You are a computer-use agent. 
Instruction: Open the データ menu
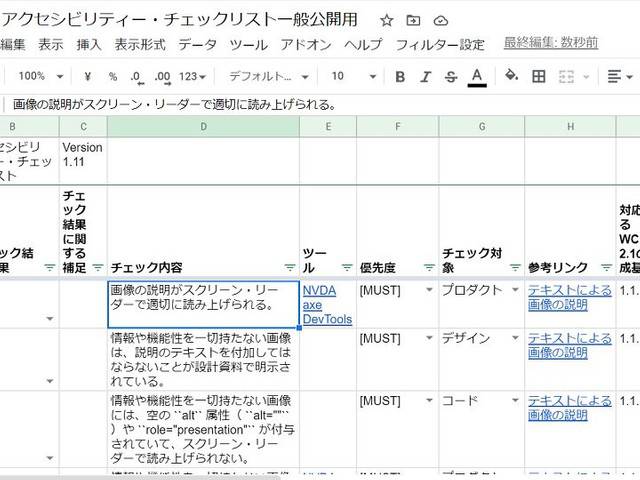click(198, 44)
